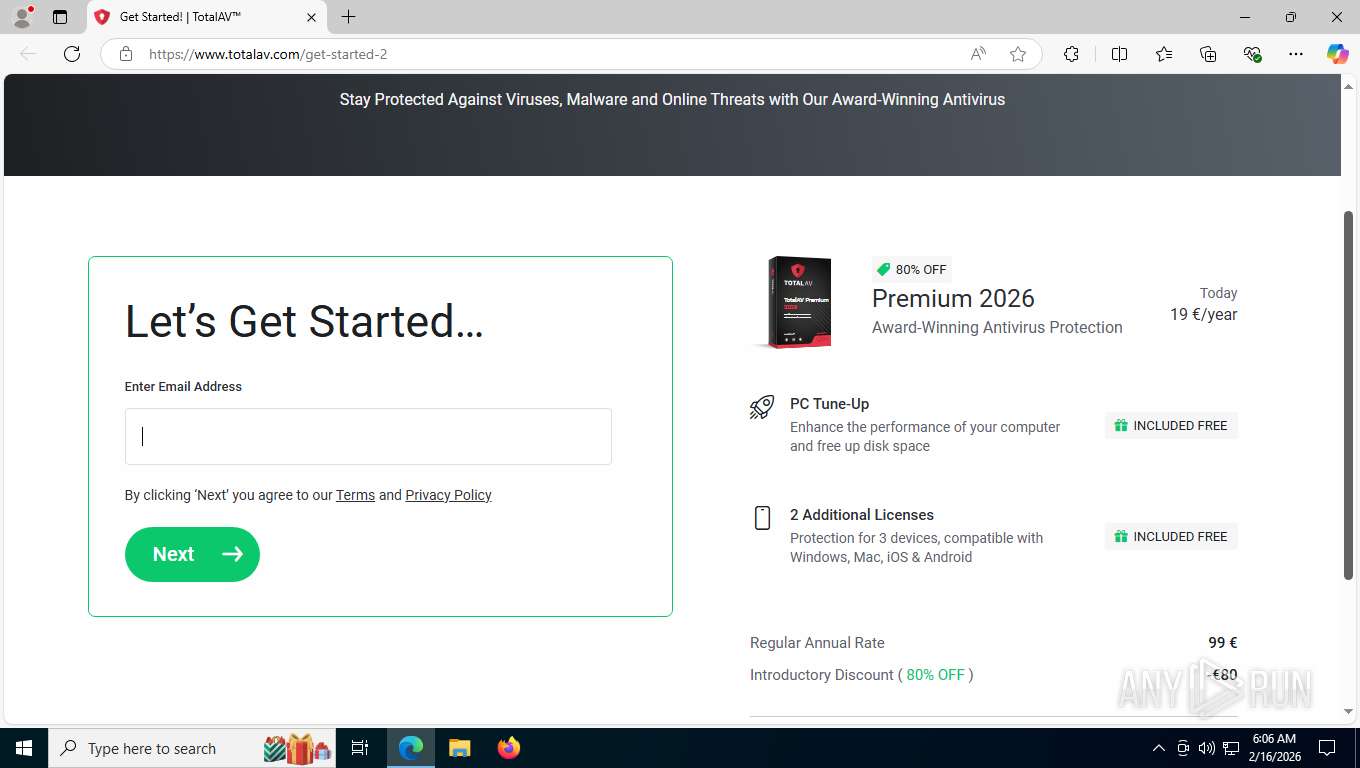Open the volume speaker tray icon

pyautogui.click(x=1206, y=748)
